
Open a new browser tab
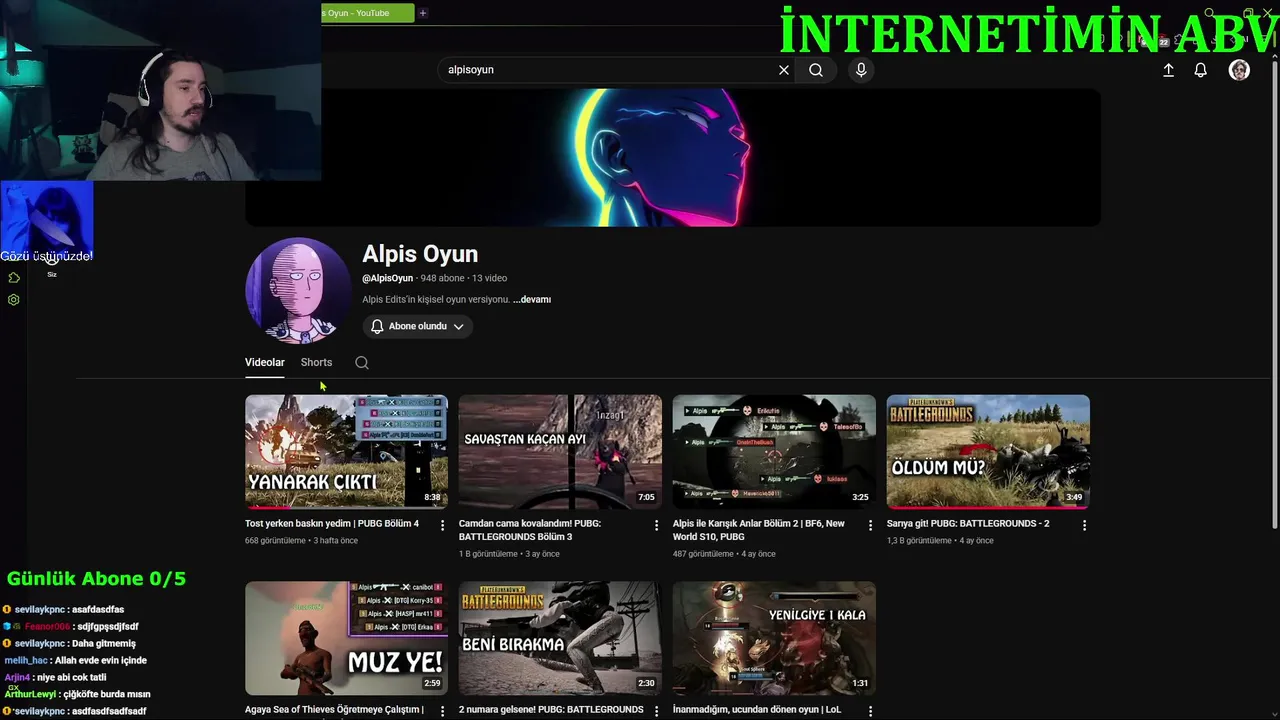[x=423, y=13]
